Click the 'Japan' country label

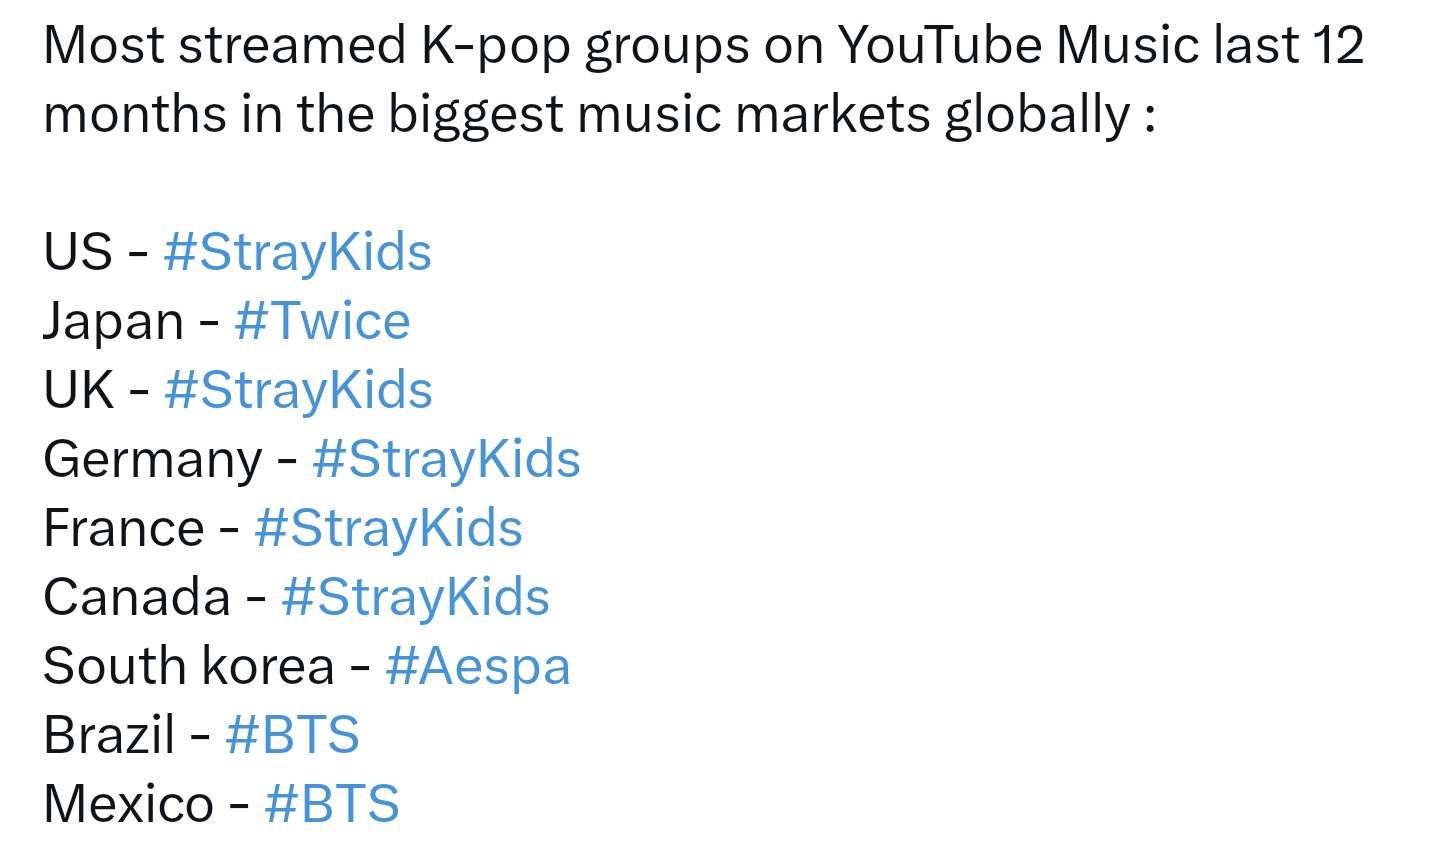click(x=114, y=323)
